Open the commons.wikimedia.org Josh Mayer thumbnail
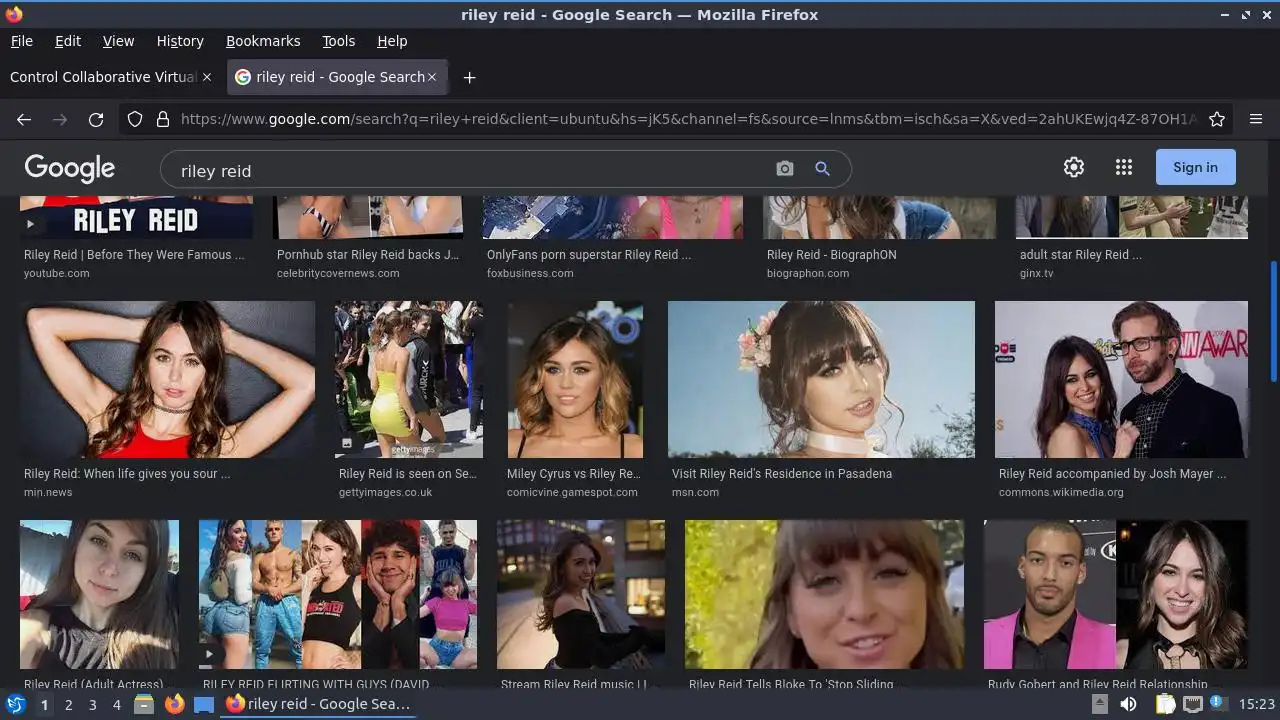Screen dimensions: 1280x720 1121,379
